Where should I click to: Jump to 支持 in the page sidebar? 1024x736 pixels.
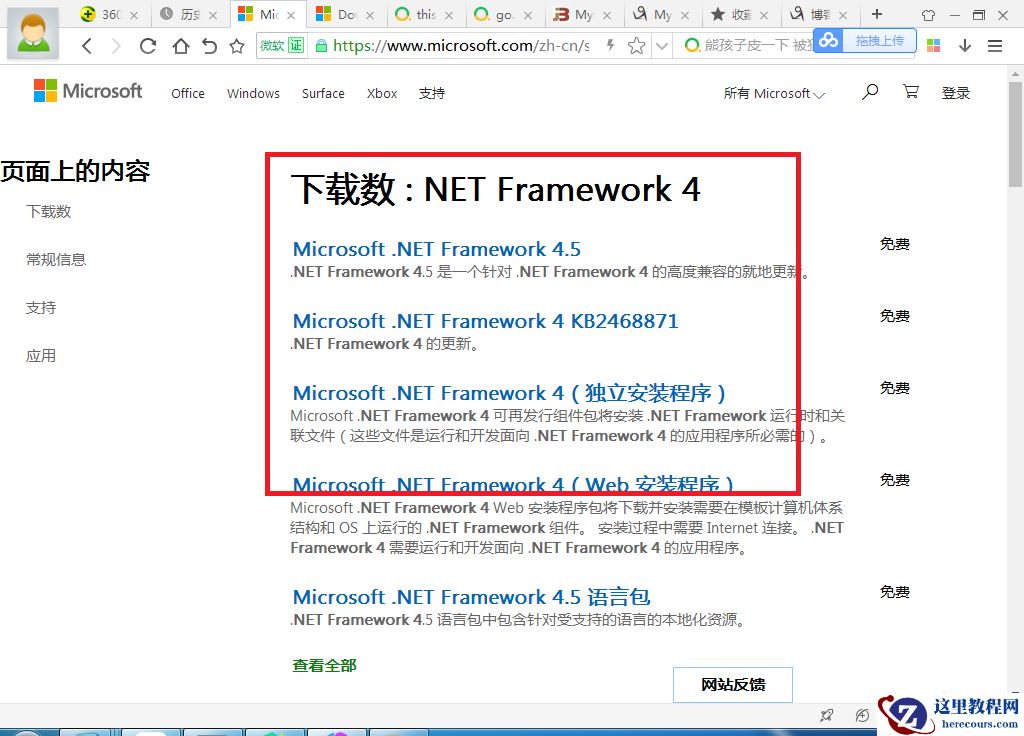(x=40, y=308)
